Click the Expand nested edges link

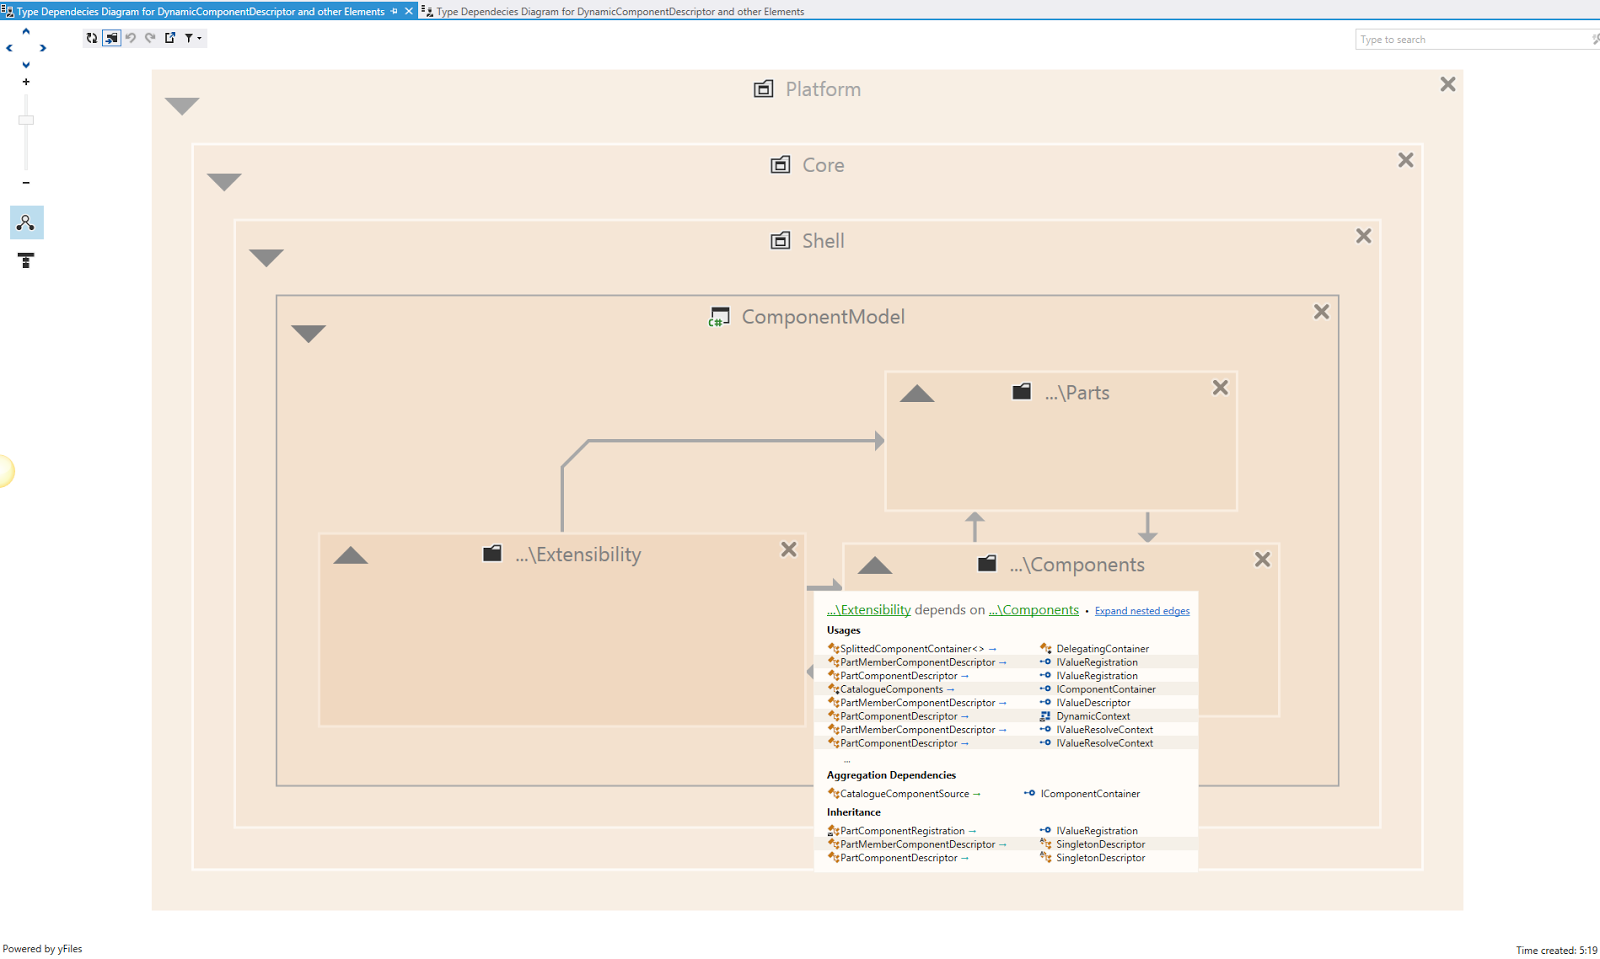[1142, 611]
